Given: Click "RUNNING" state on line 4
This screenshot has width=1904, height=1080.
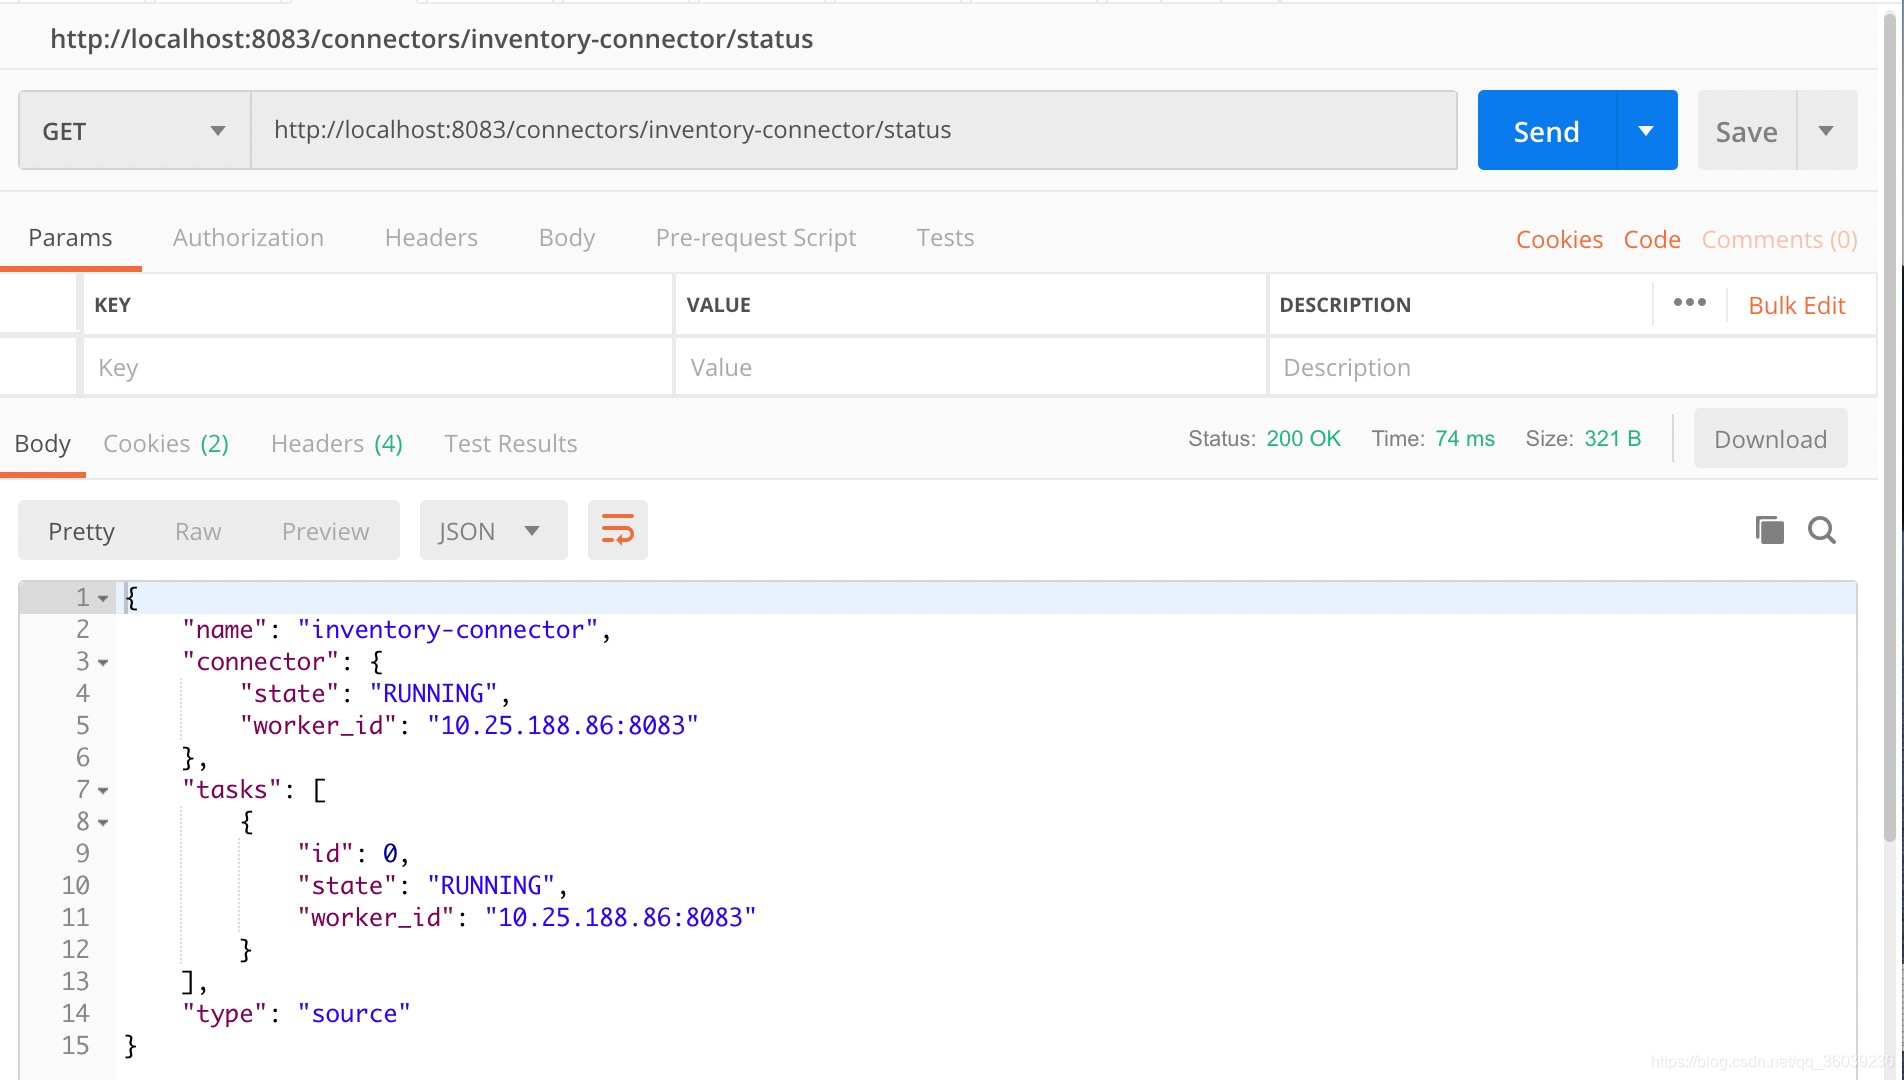Looking at the screenshot, I should tap(433, 694).
